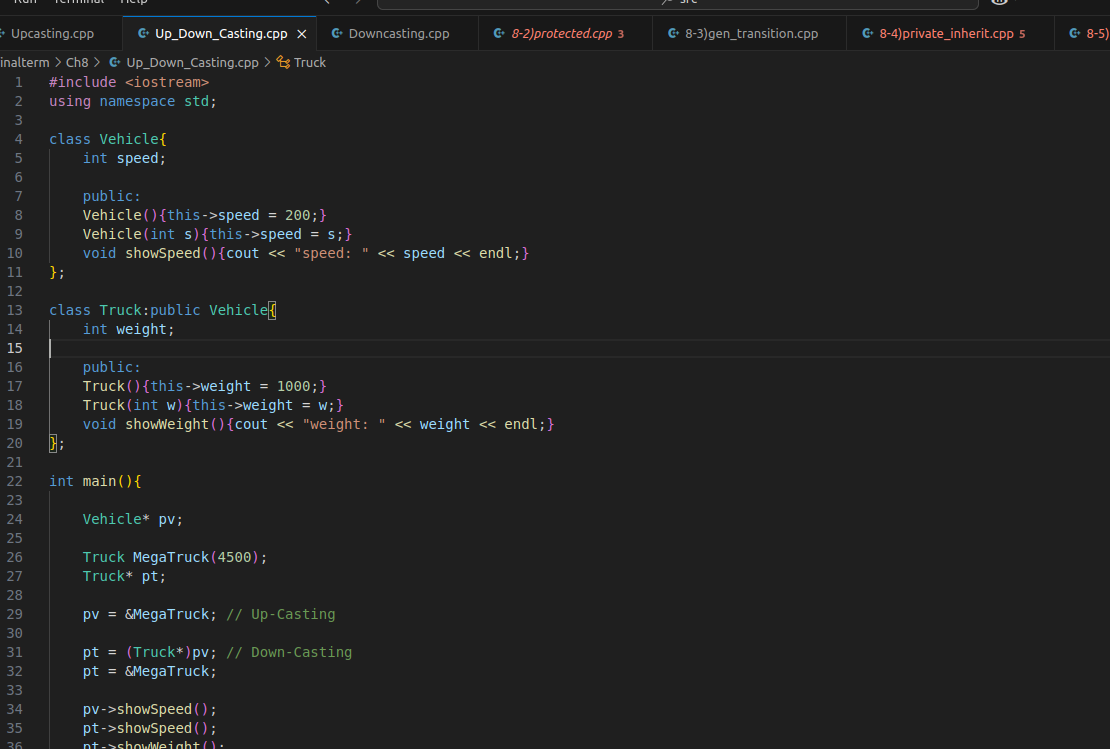Image resolution: width=1110 pixels, height=749 pixels.
Task: Click 'class Vehicle{' declaration on line 4
Action: pyautogui.click(x=108, y=139)
